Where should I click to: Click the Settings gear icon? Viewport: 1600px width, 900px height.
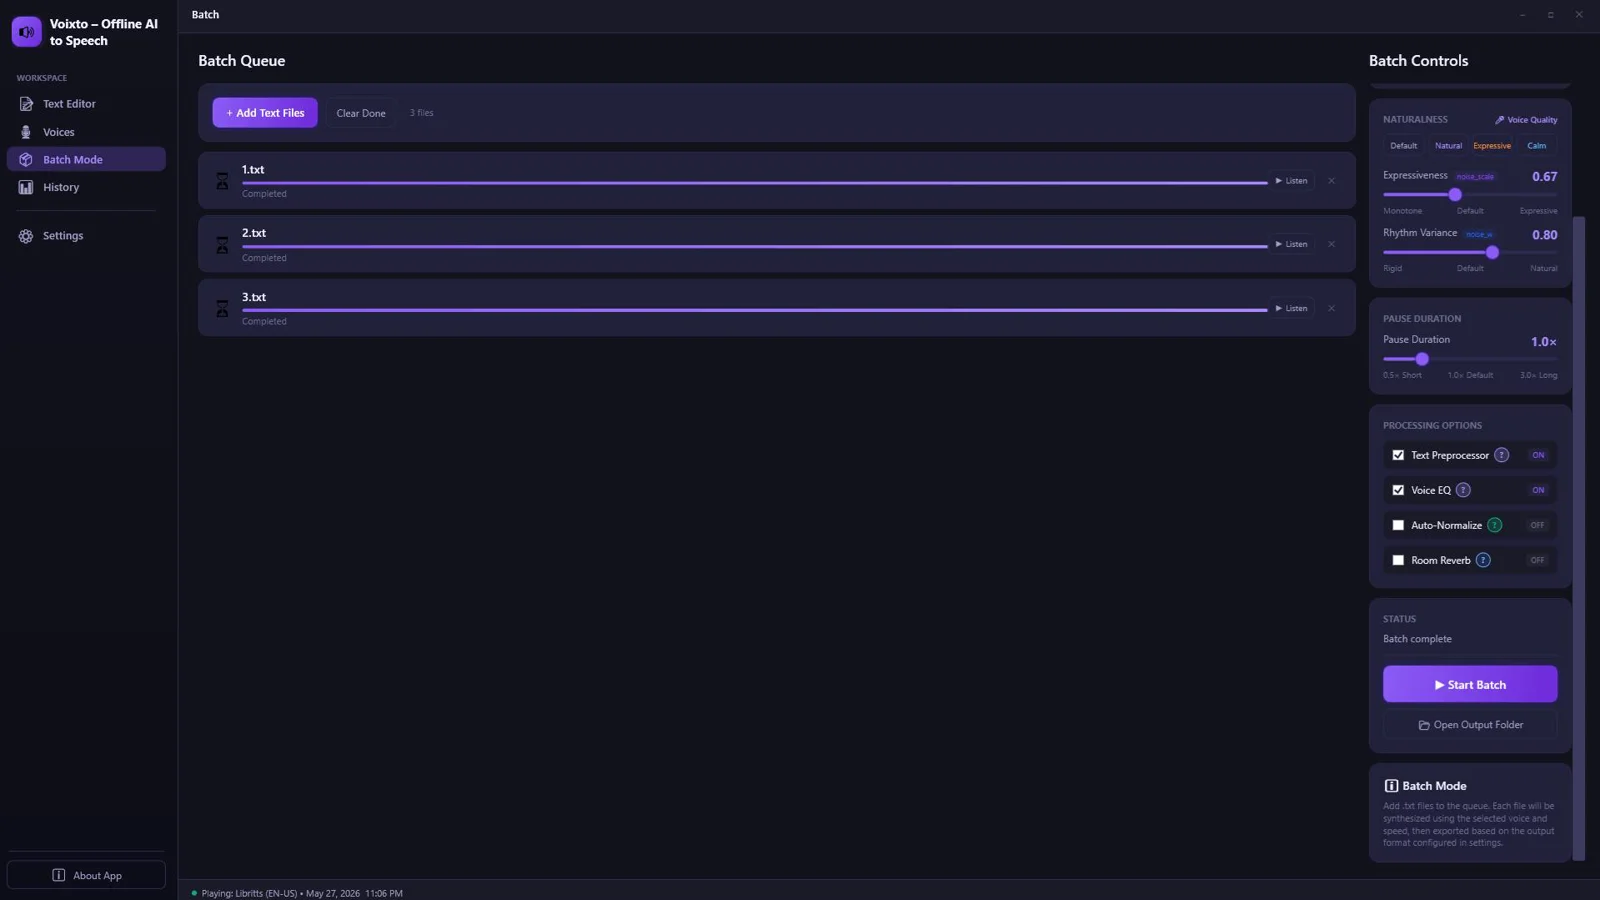click(x=26, y=236)
